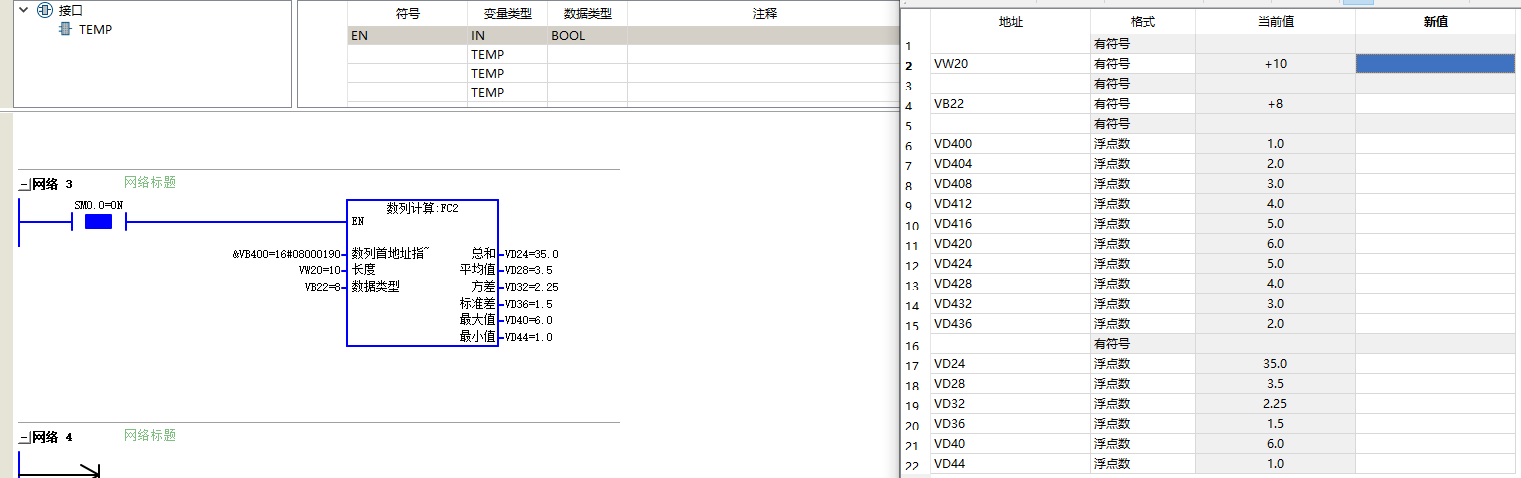
Task: Select the VD36 address cell in chart
Action: (1010, 424)
